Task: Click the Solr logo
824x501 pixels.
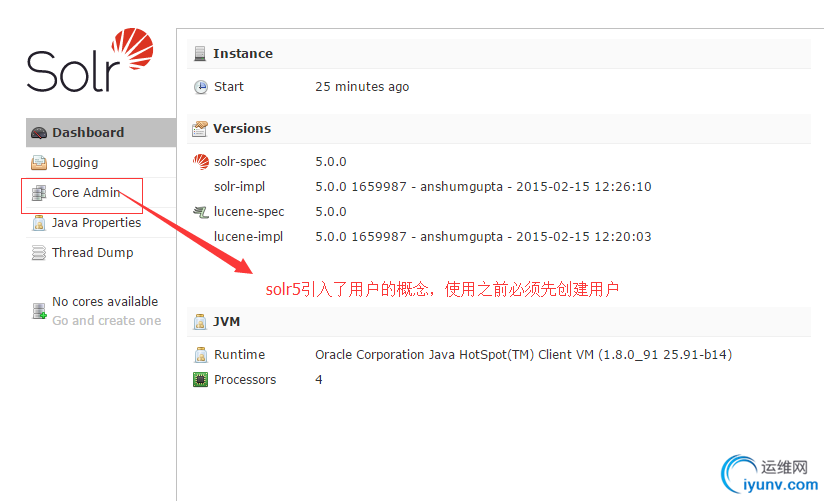Action: (x=90, y=60)
